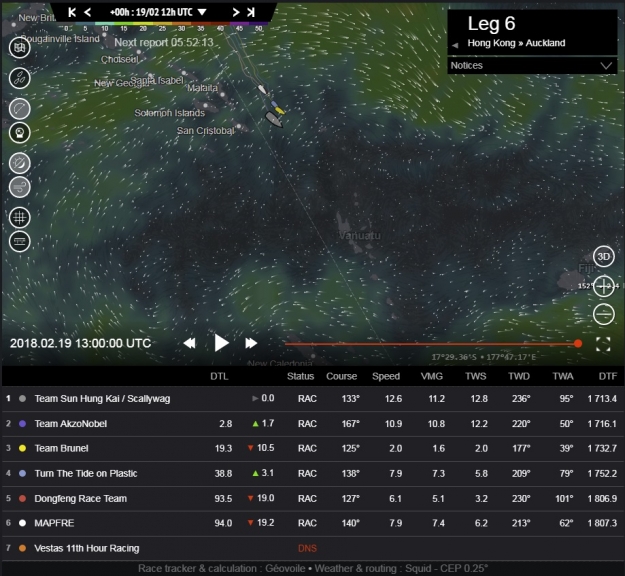The height and width of the screenshot is (576, 625).
Task: Sort by VMG column header
Action: click(432, 376)
